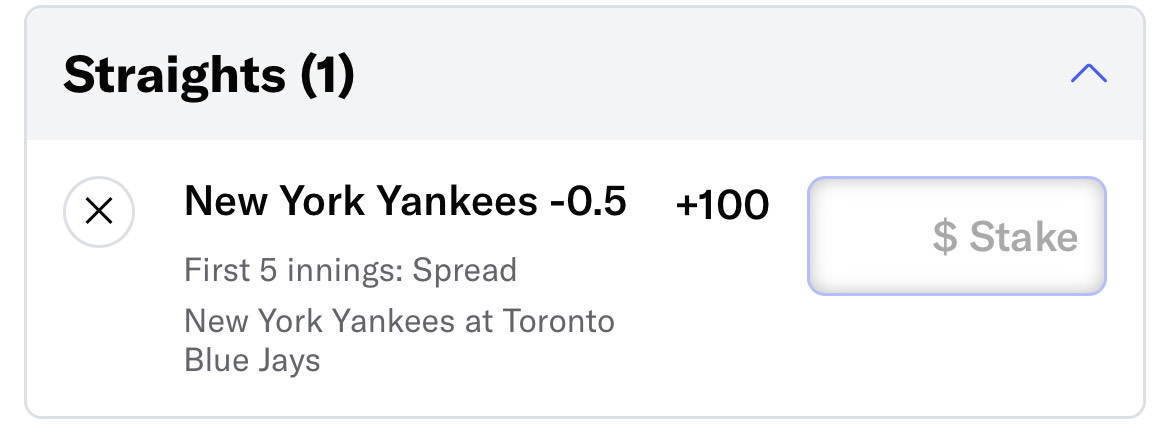The image size is (1170, 441).
Task: Click the word Stake placeholder text
Action: (1024, 237)
